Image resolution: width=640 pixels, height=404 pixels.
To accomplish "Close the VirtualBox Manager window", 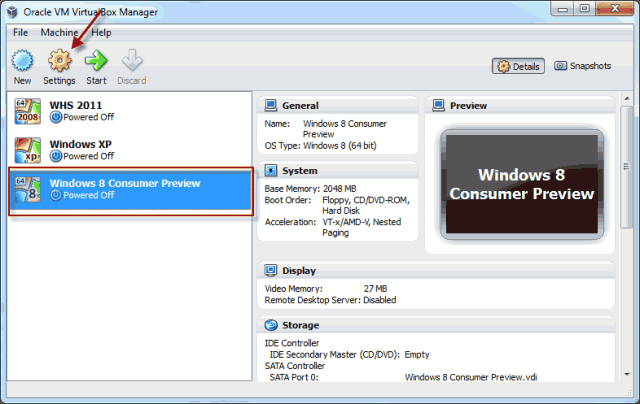I will (x=615, y=9).
